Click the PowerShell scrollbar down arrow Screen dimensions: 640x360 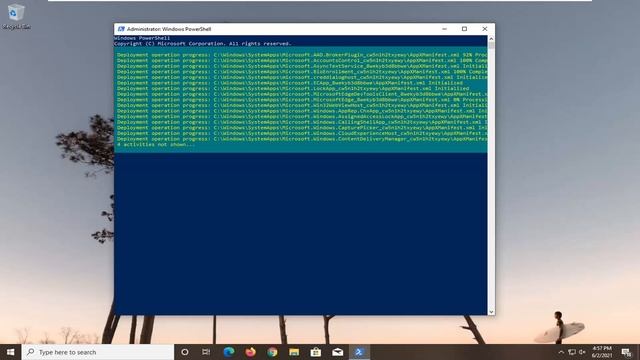(491, 311)
